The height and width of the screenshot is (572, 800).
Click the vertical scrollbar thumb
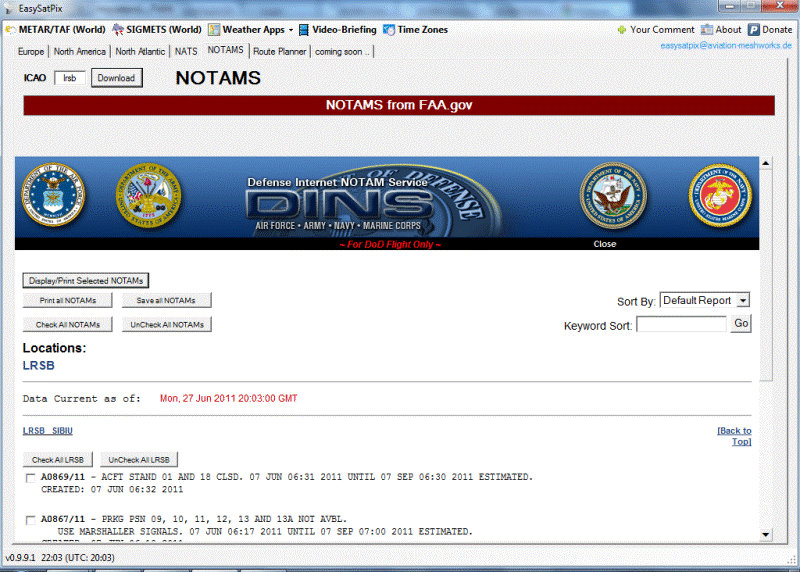[x=765, y=275]
